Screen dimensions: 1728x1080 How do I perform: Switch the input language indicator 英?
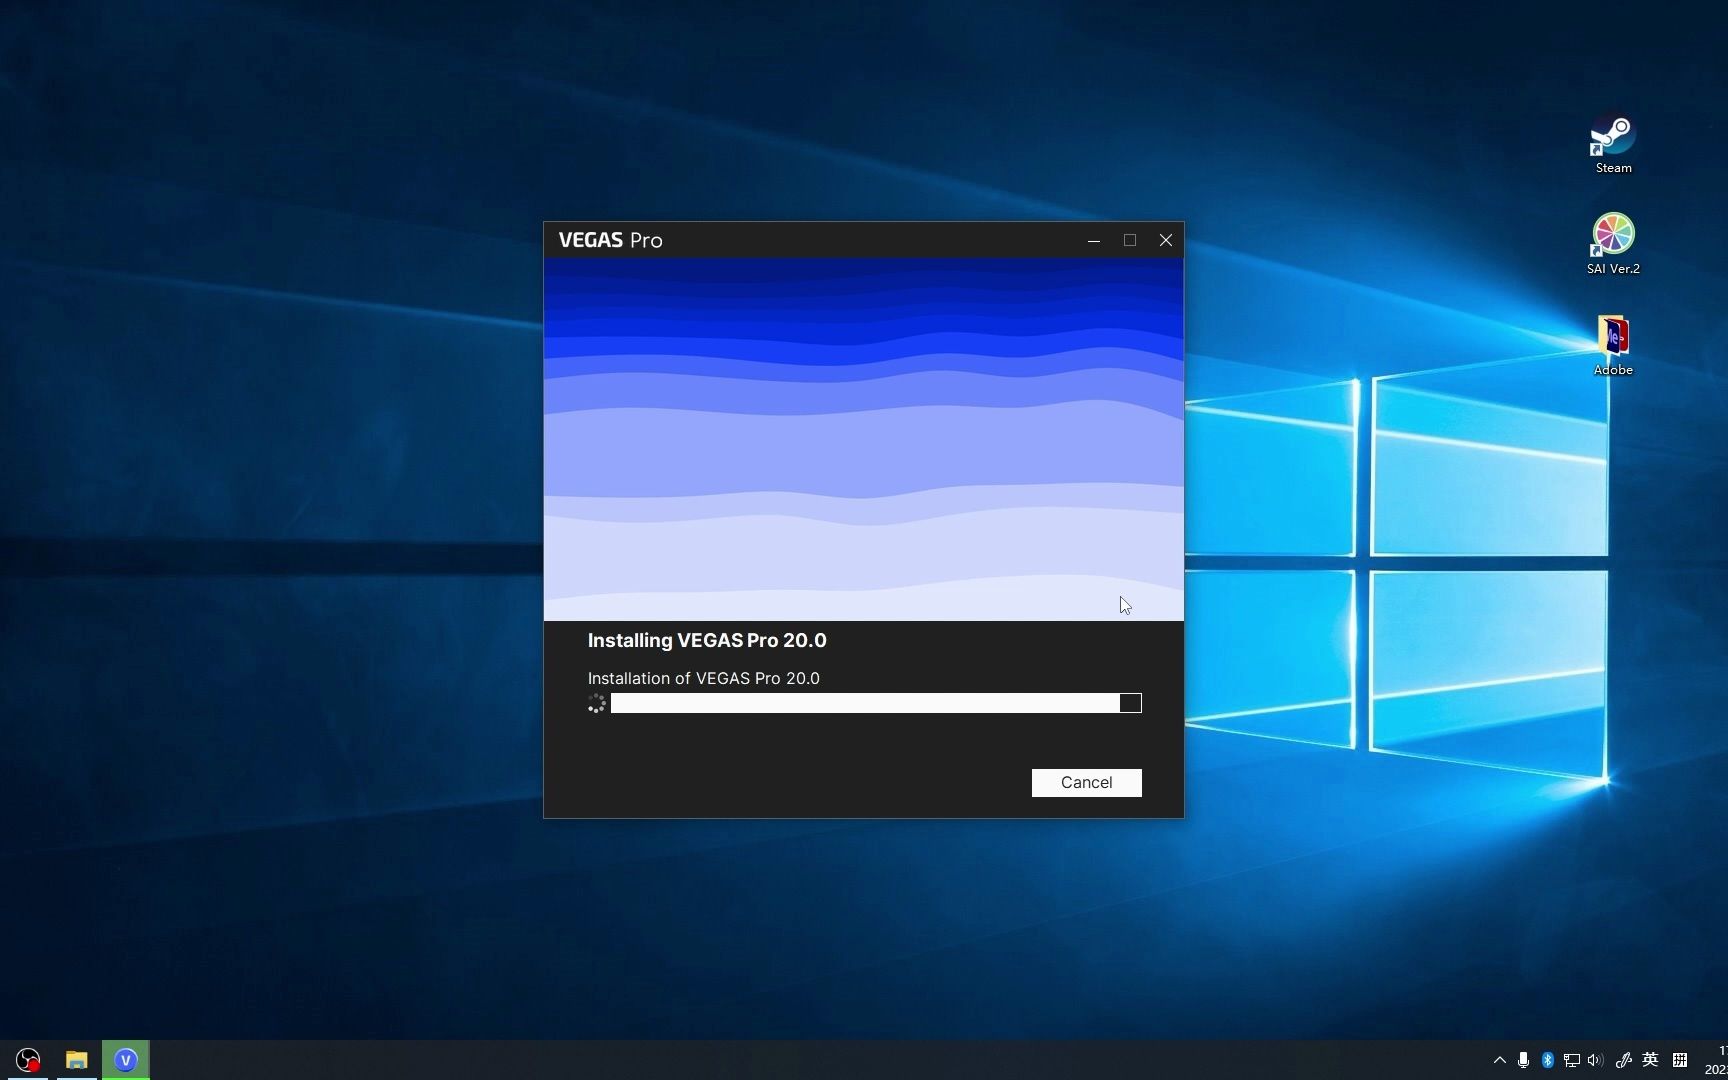coord(1651,1060)
